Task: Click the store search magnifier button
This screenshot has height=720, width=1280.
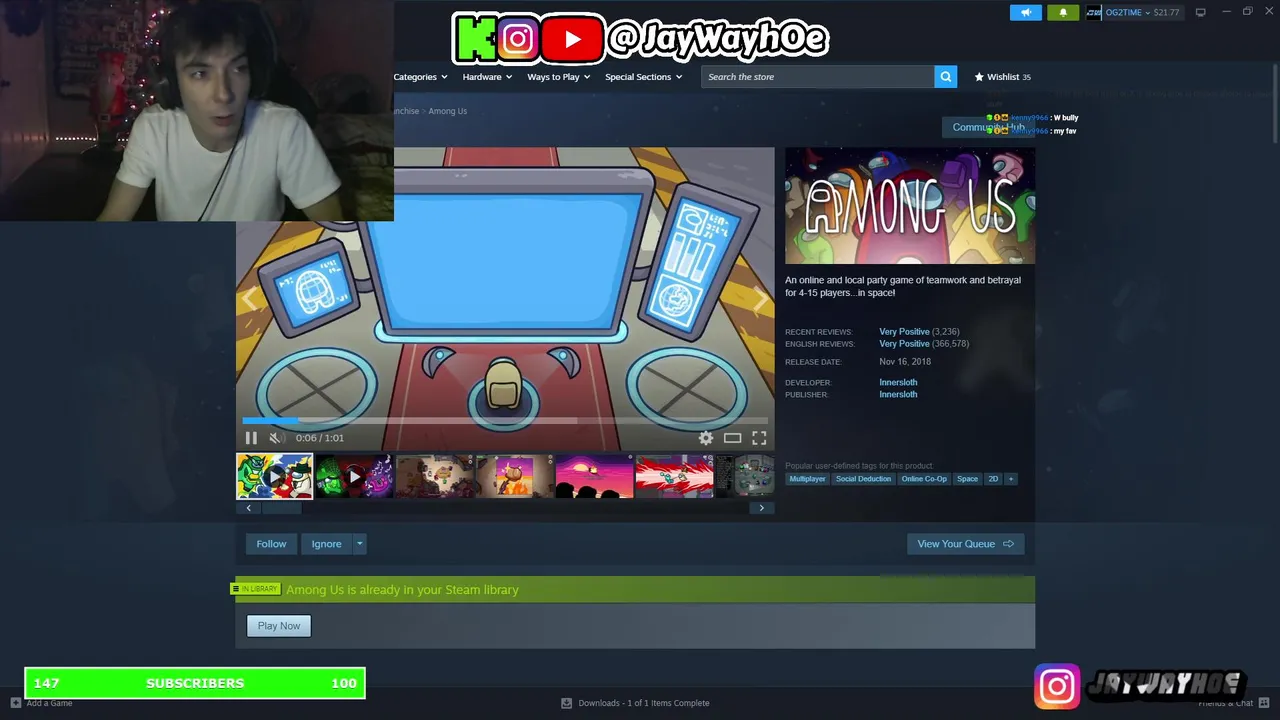Action: (946, 77)
